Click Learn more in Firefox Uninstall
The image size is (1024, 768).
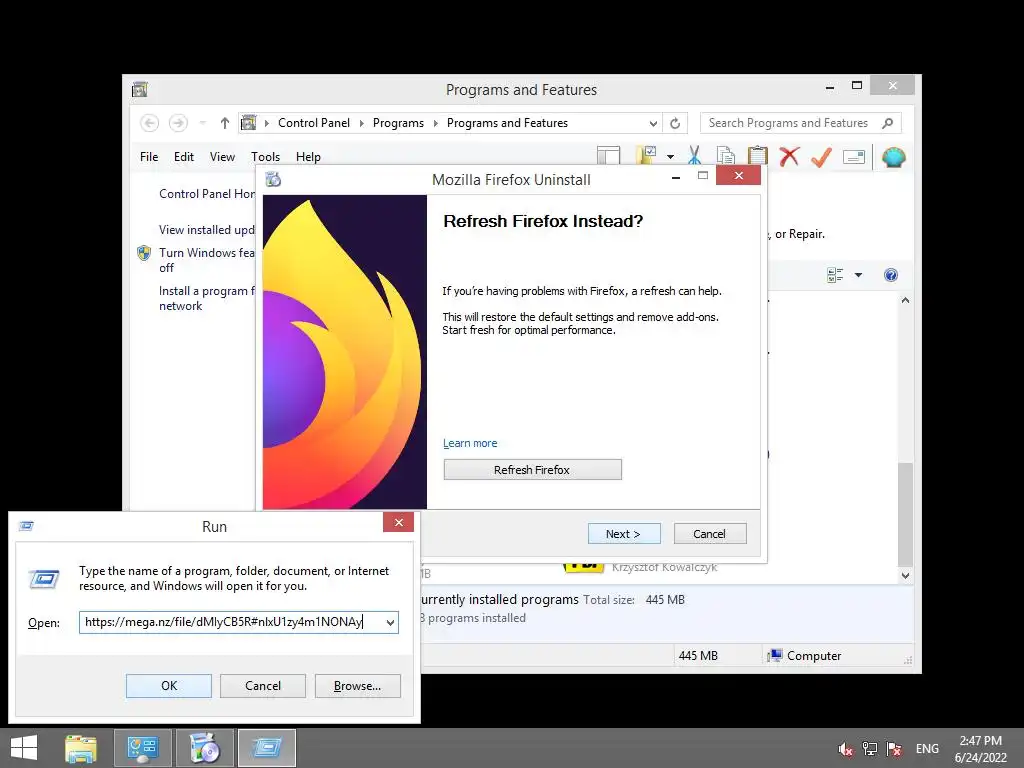point(470,443)
